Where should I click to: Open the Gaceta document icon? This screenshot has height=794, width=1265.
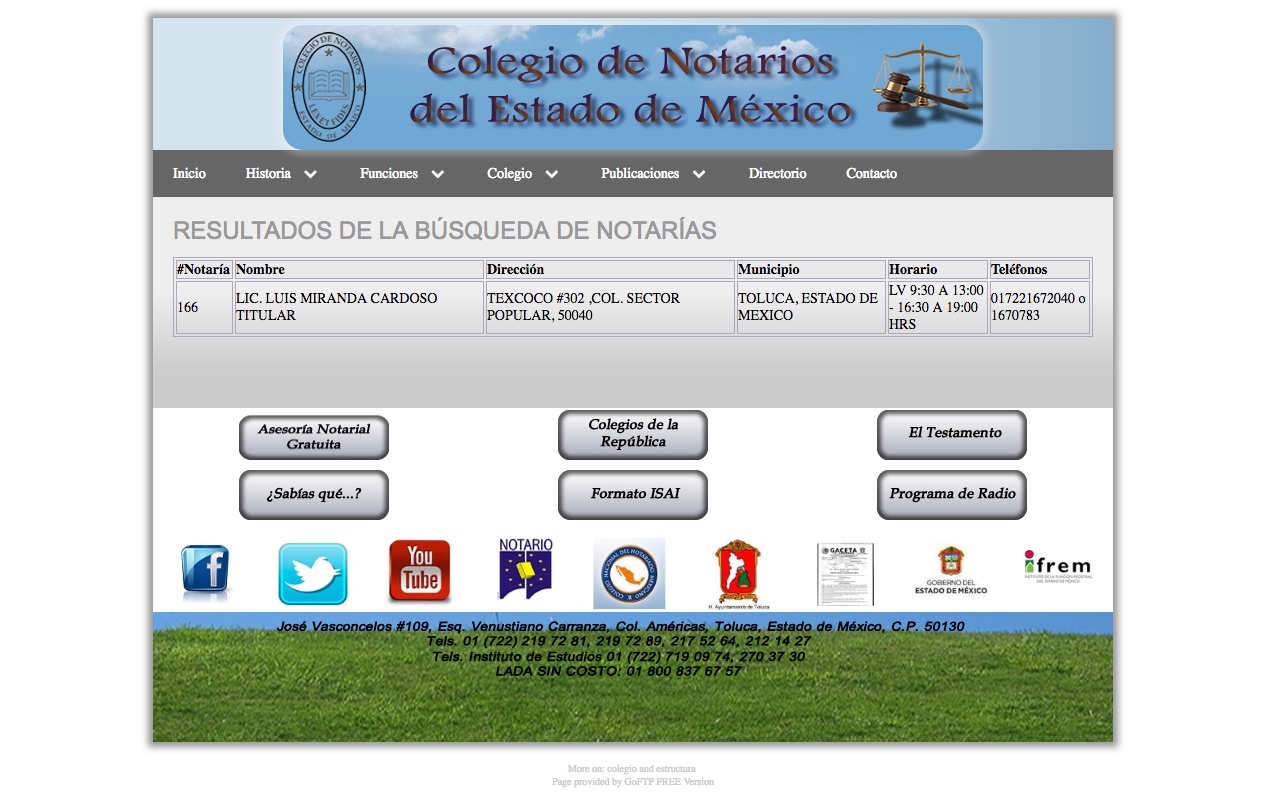click(x=845, y=575)
